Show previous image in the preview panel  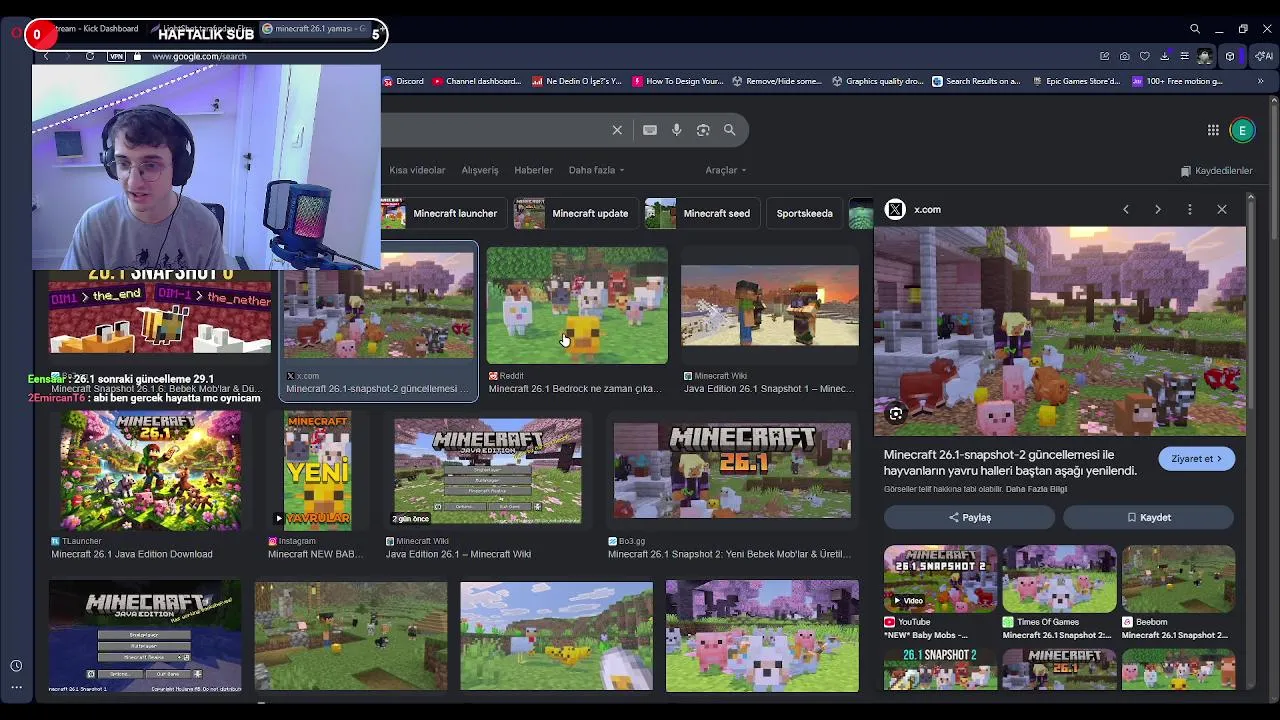pyautogui.click(x=1126, y=209)
